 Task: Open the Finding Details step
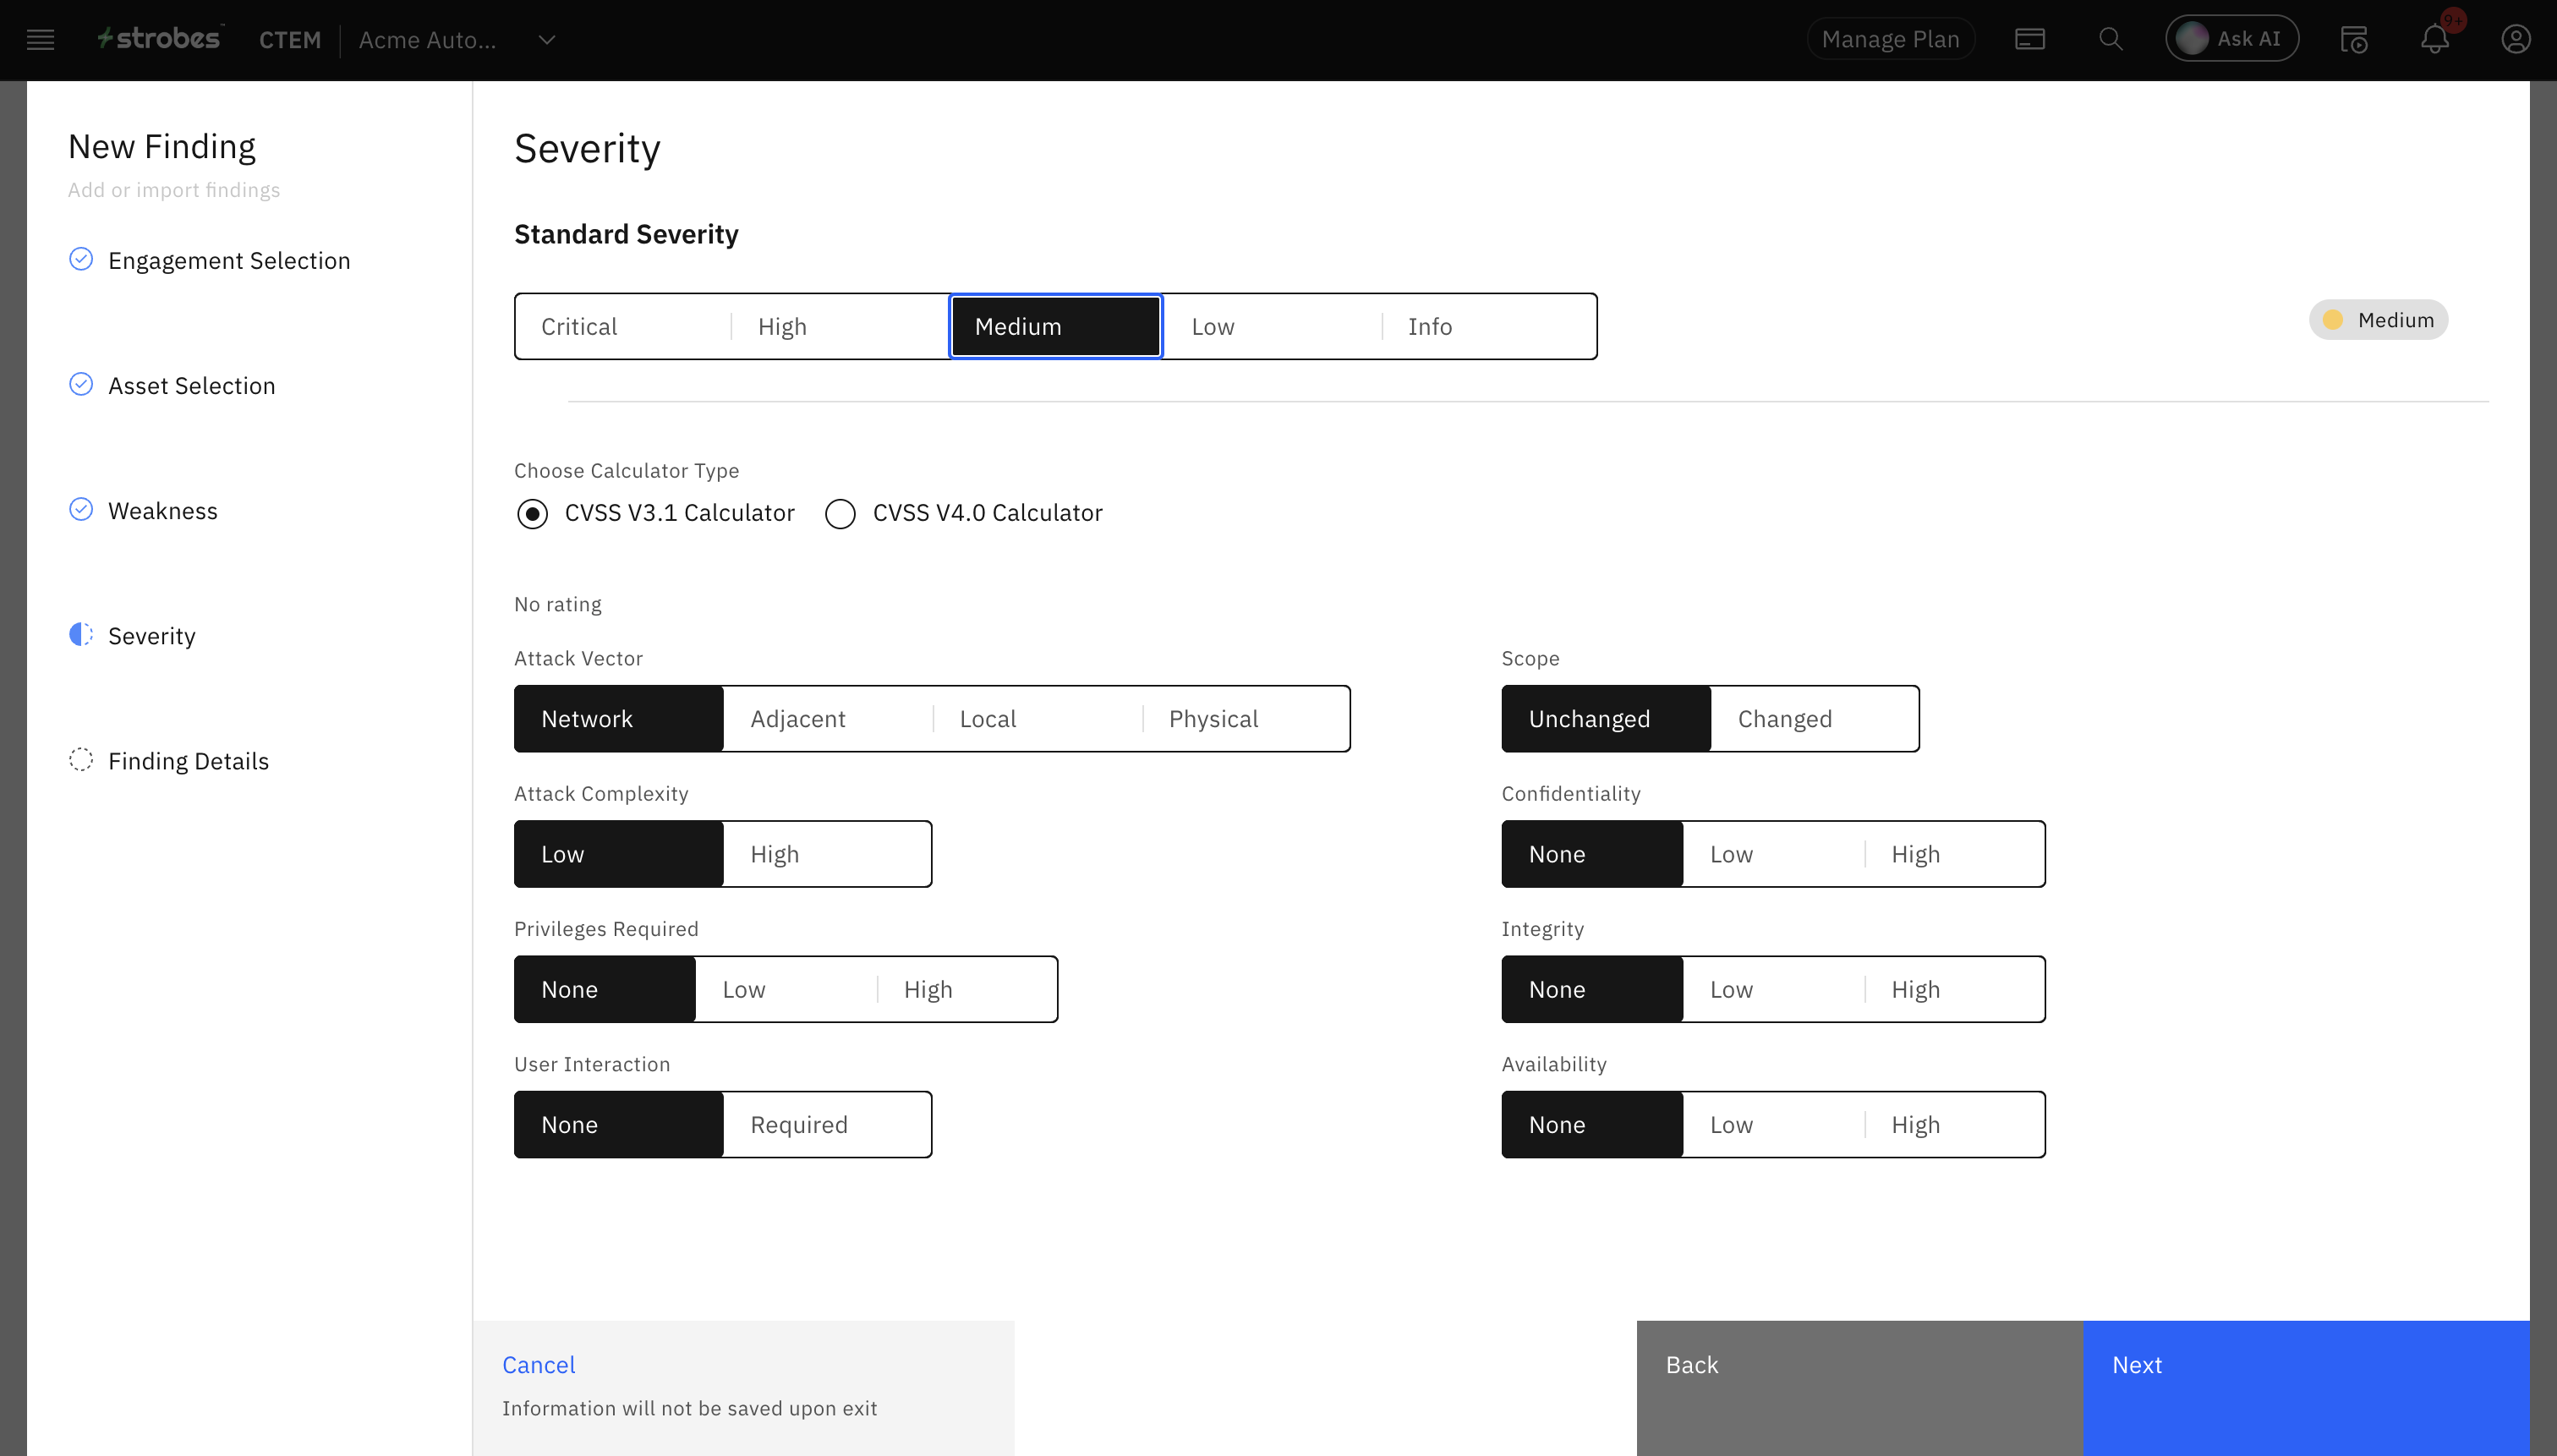point(188,761)
